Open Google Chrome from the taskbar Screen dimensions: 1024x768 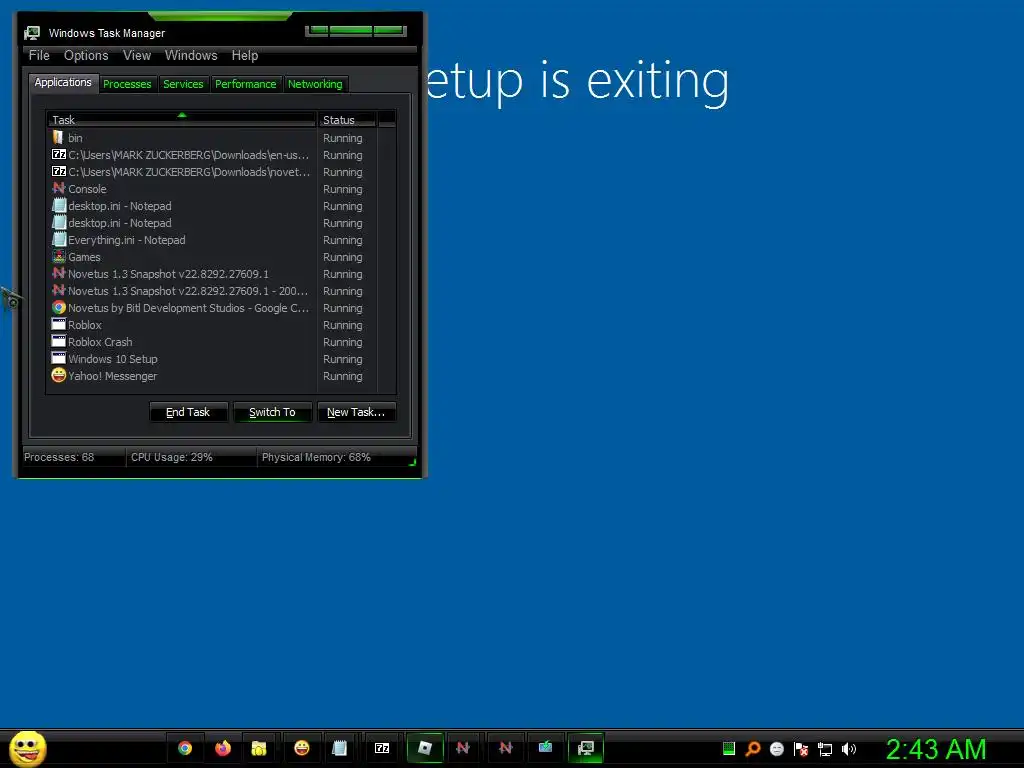point(185,748)
